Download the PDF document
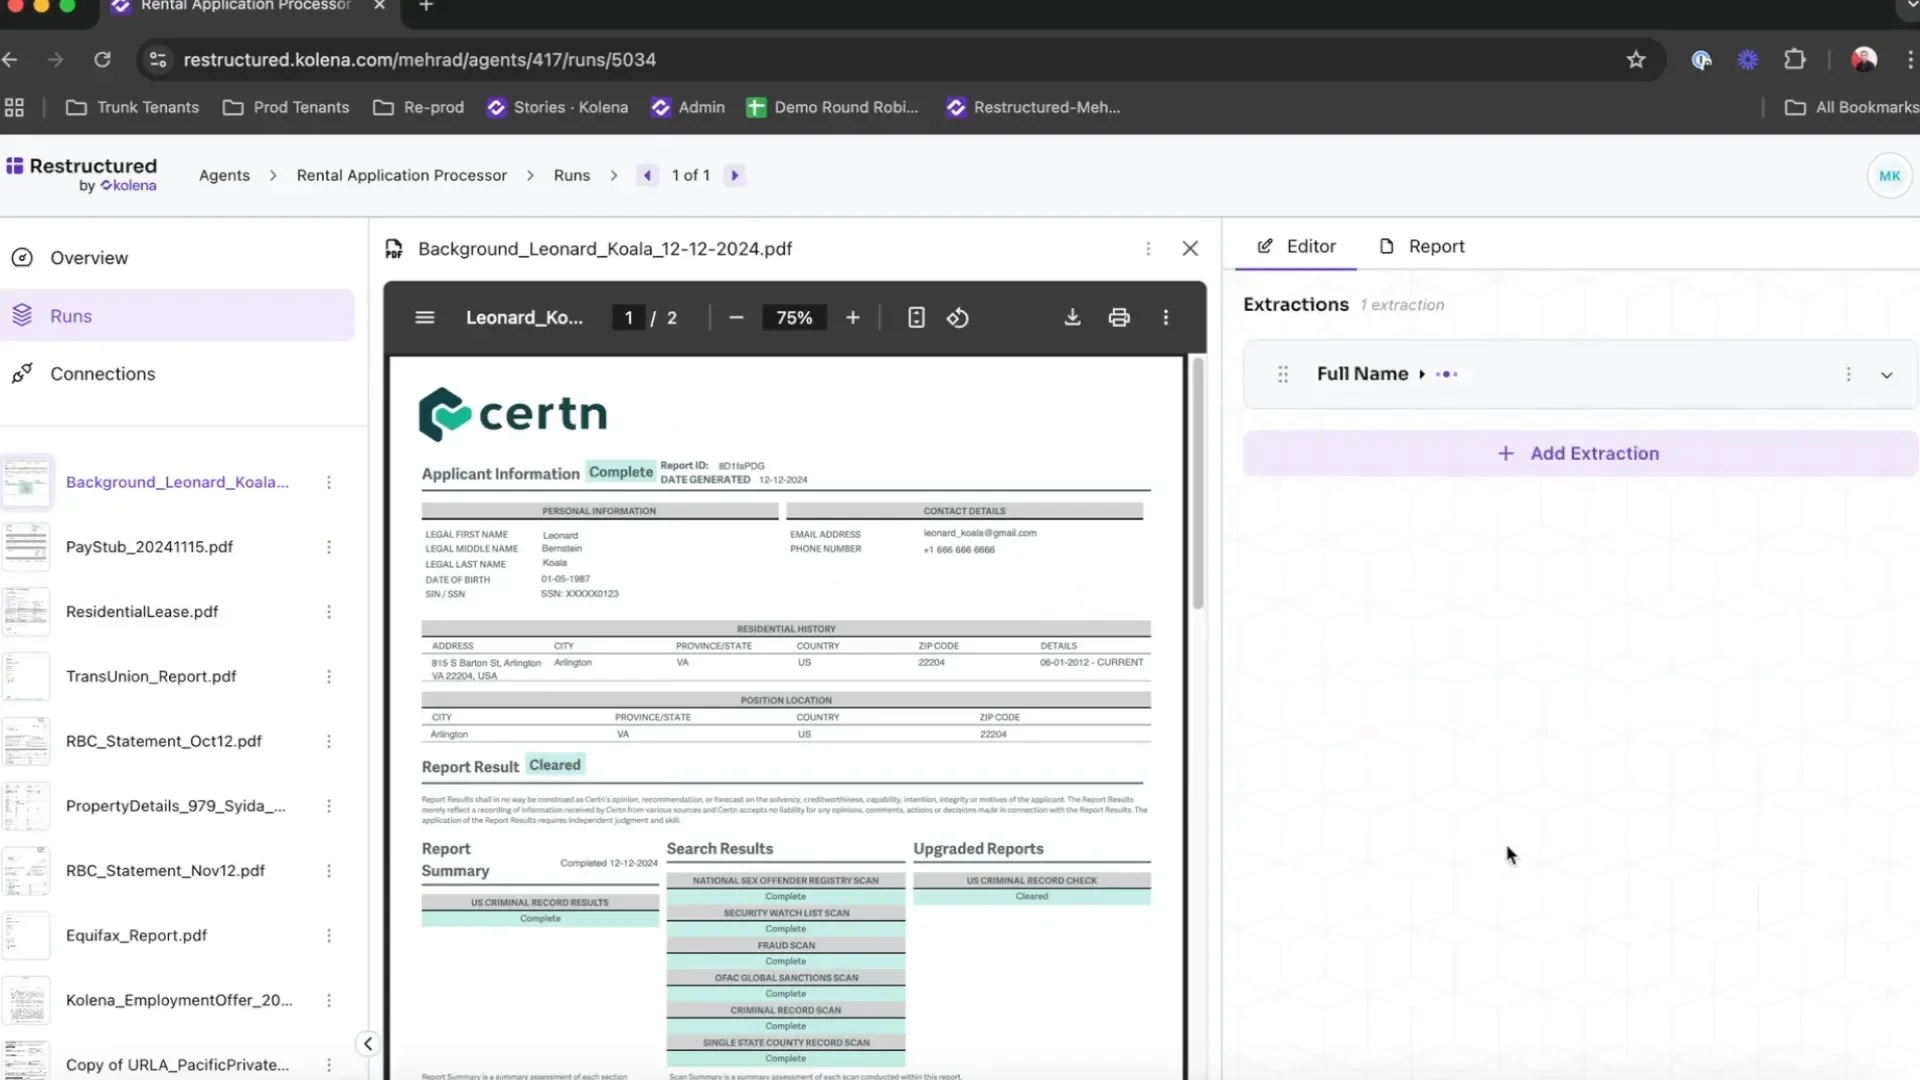This screenshot has width=1920, height=1080. pyautogui.click(x=1071, y=317)
